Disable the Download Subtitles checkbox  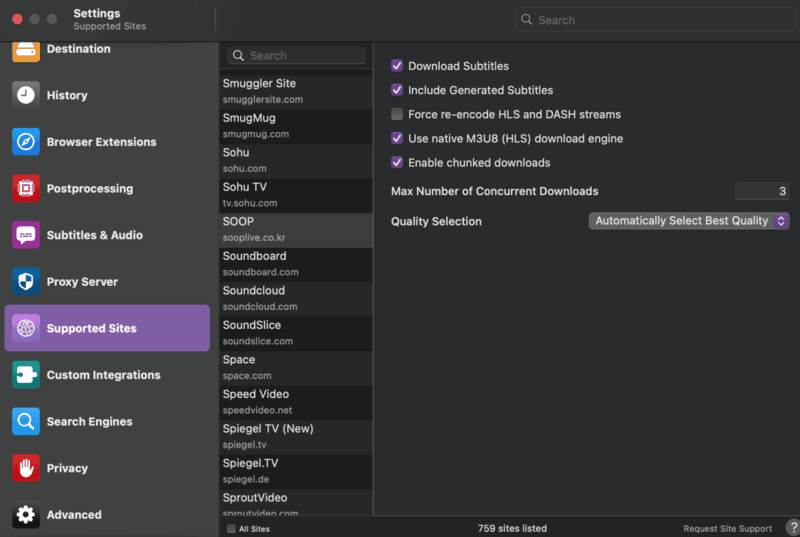396,66
